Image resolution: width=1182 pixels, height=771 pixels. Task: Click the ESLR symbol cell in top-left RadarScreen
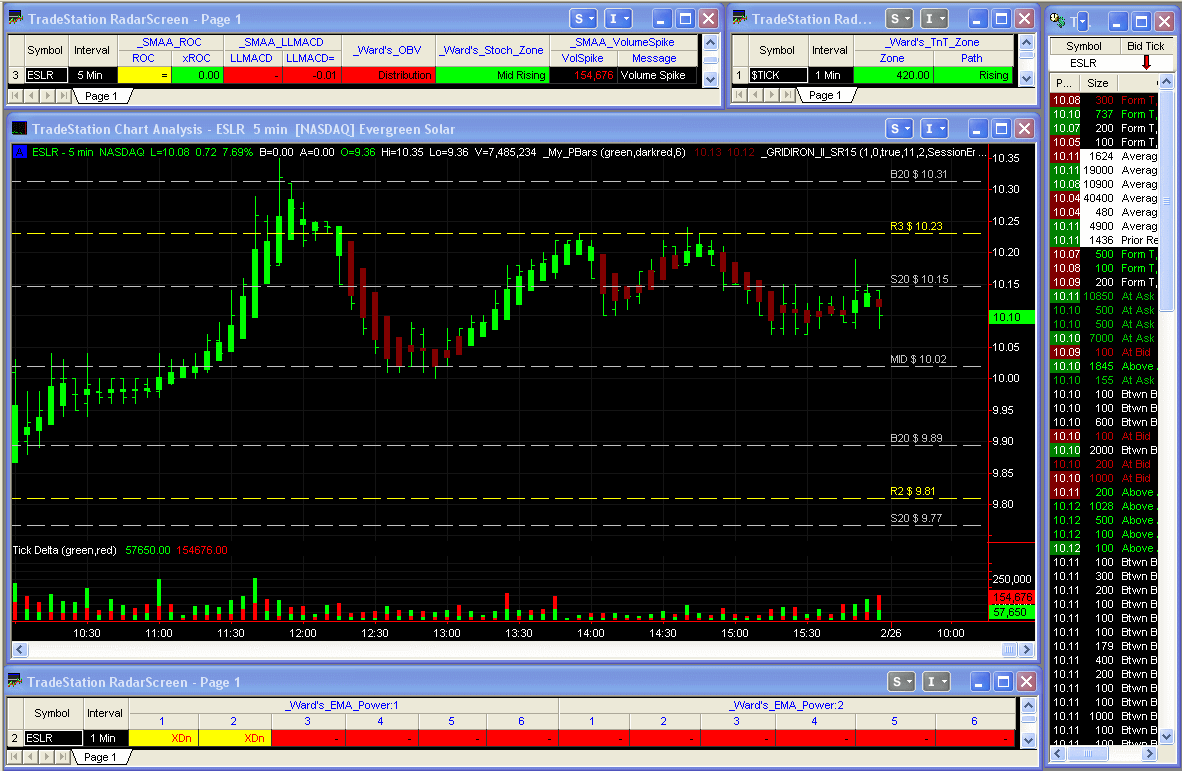click(x=45, y=75)
